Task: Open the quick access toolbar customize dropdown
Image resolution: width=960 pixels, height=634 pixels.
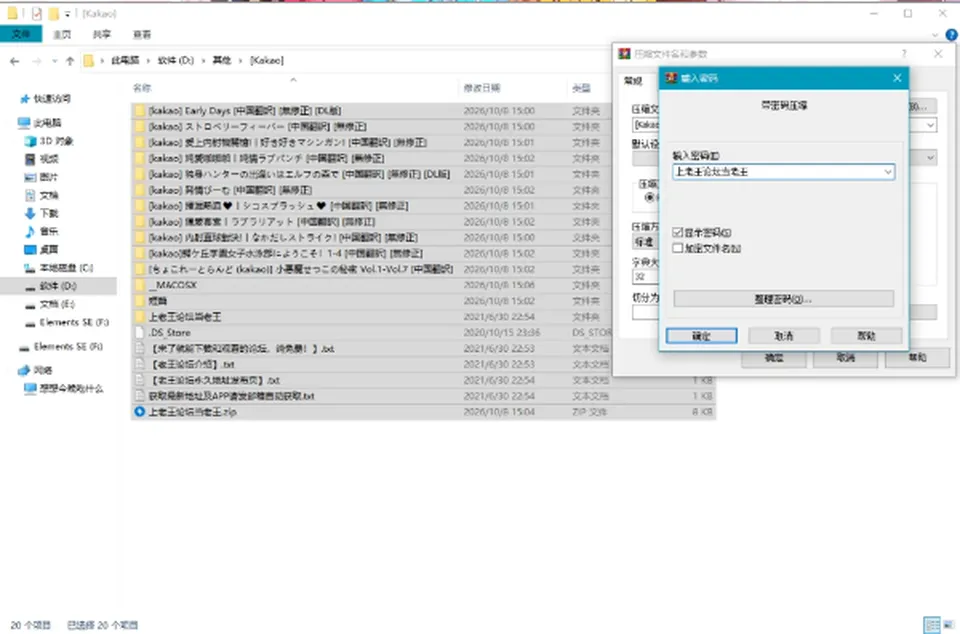Action: [67, 13]
